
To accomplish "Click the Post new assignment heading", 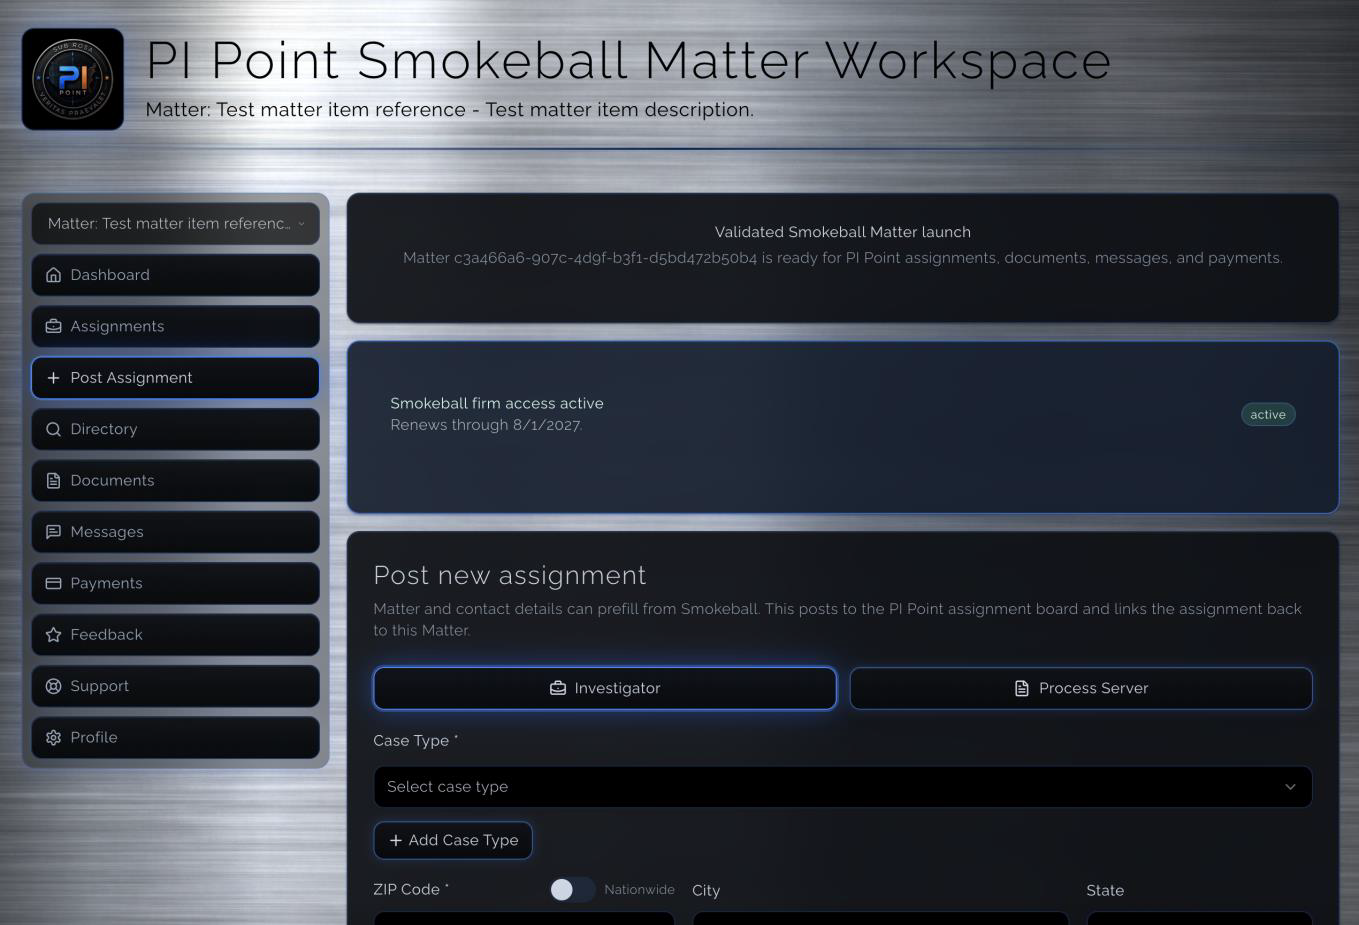I will 510,575.
